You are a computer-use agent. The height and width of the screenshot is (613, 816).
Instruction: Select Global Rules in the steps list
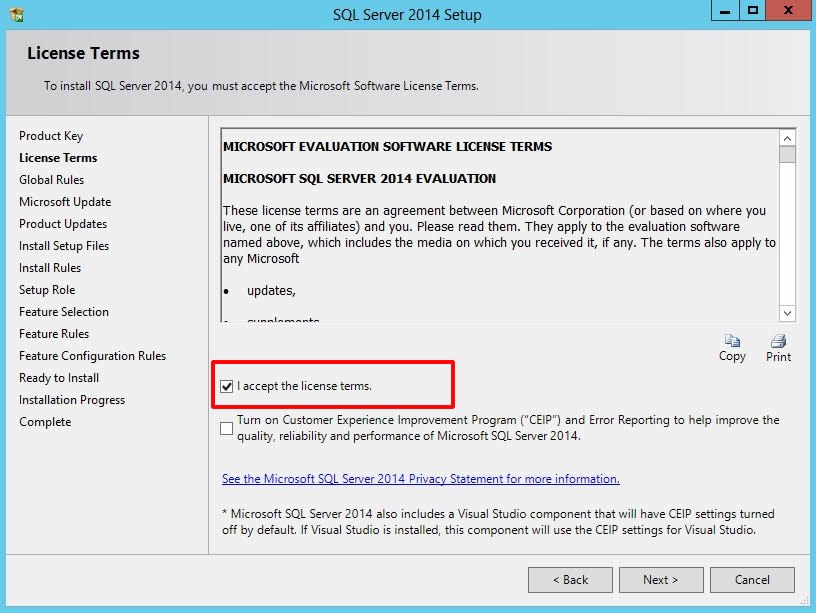click(x=52, y=180)
